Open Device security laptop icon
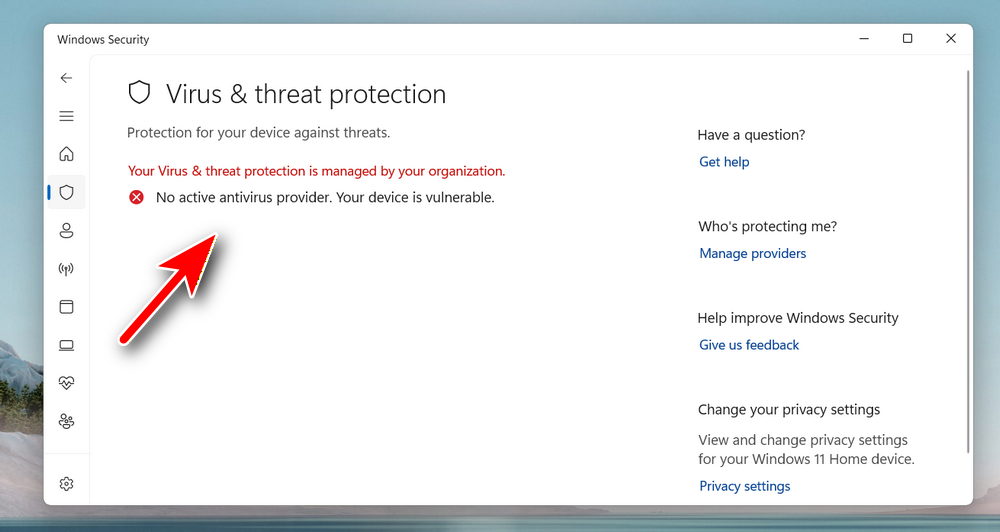1000x532 pixels. pos(66,345)
